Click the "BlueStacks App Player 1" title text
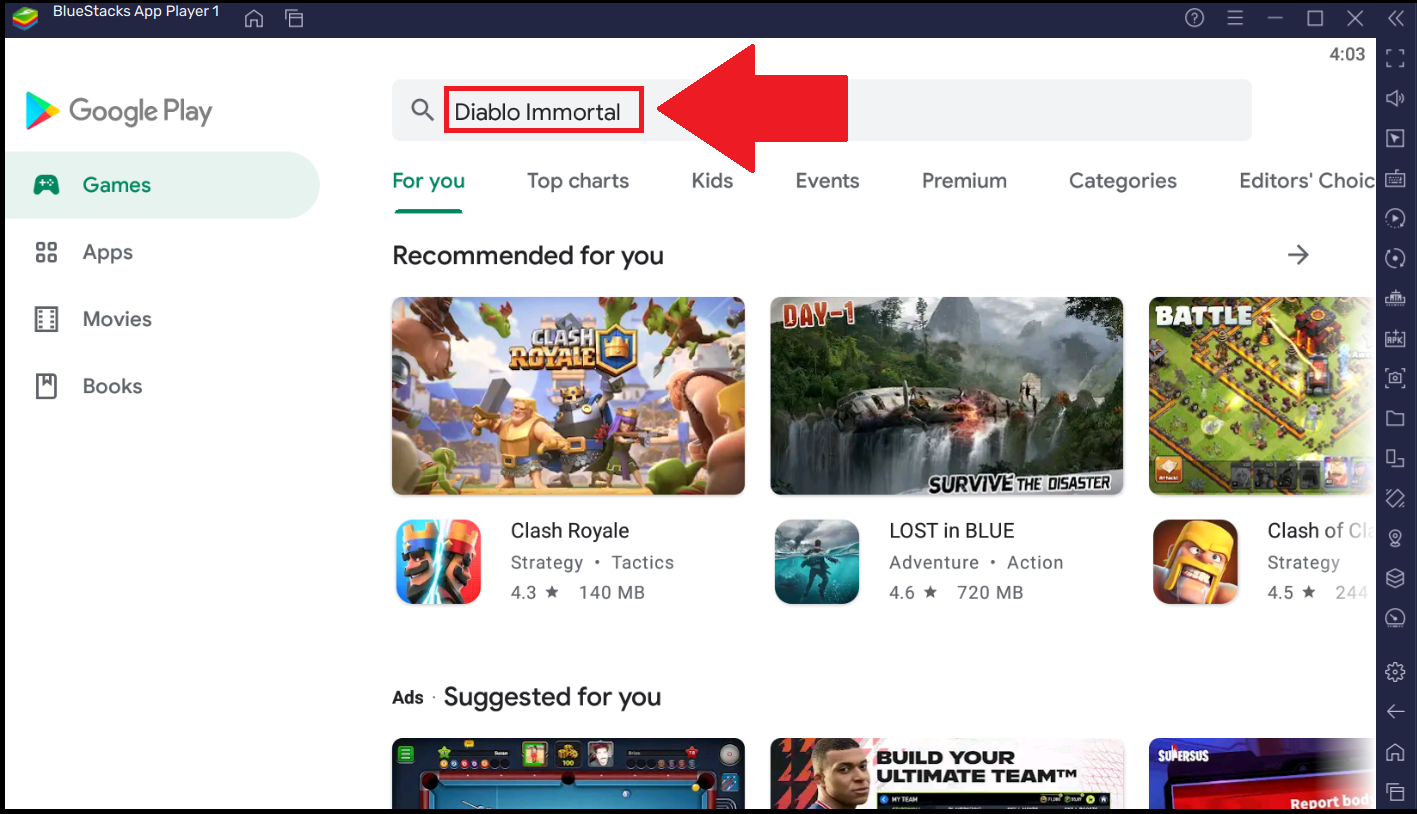Screen dimensions: 1417x814 136,12
